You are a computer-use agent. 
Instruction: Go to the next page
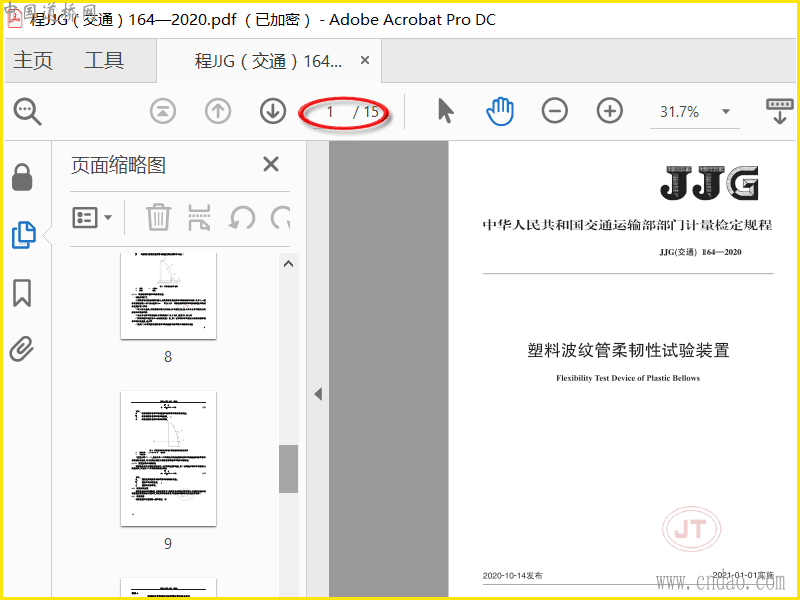click(273, 111)
